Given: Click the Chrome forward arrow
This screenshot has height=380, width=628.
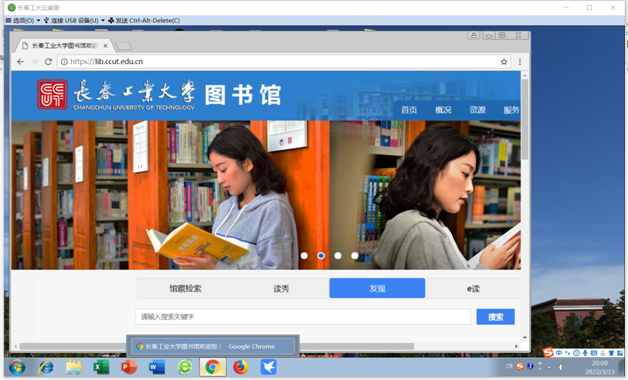Looking at the screenshot, I should tap(34, 62).
